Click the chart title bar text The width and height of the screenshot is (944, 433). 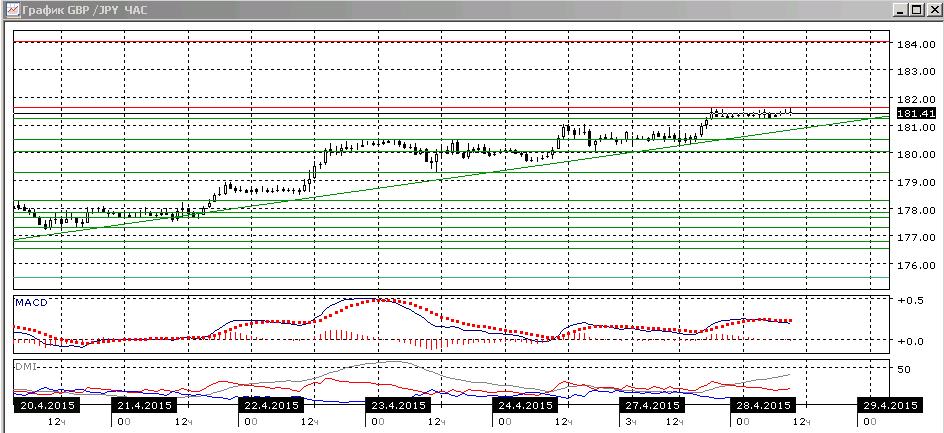(84, 10)
